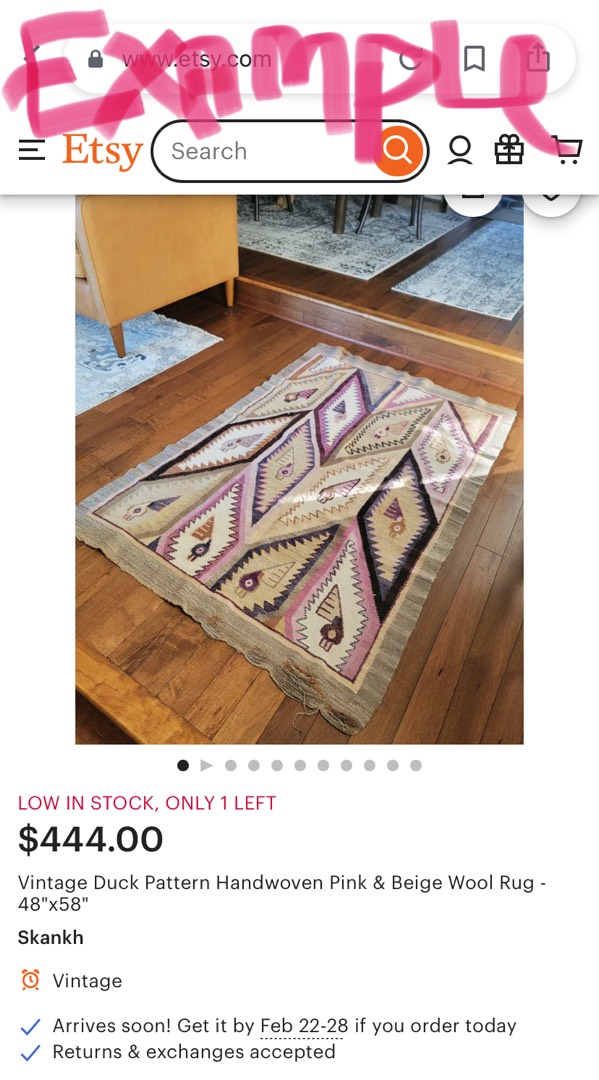
Task: Open the Skankh shop link
Action: (x=50, y=937)
